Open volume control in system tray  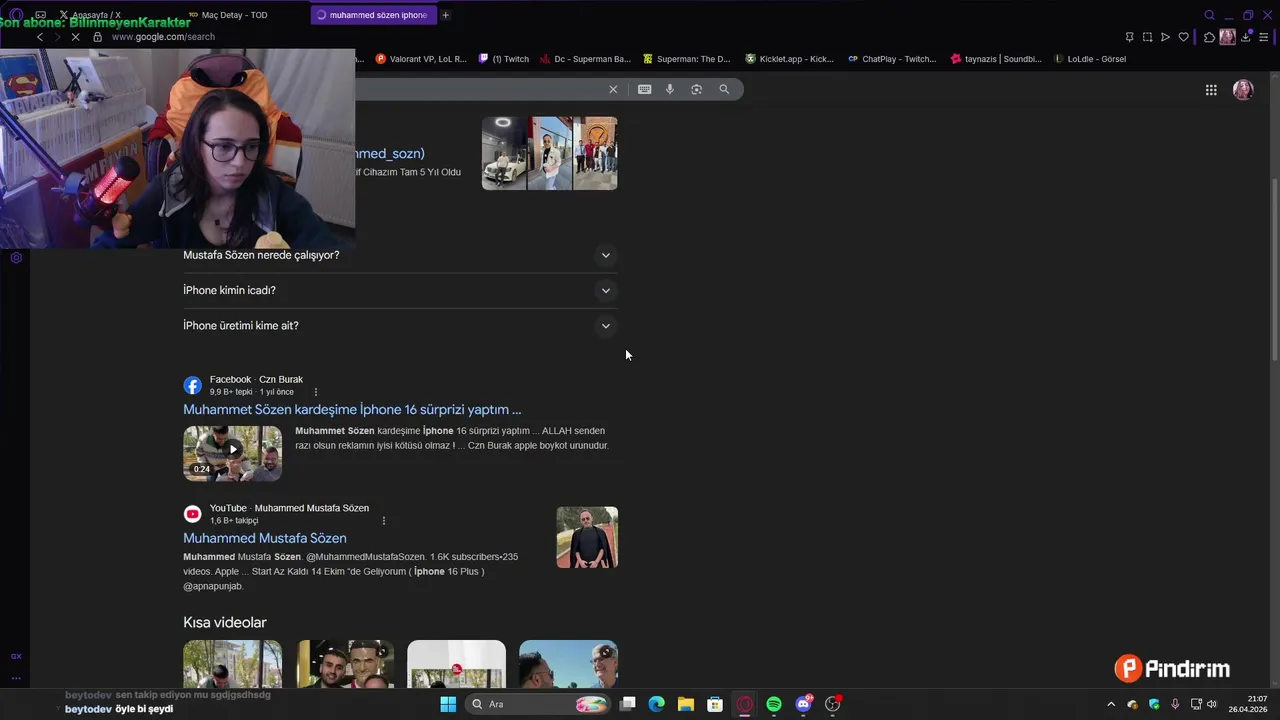[x=1212, y=704]
